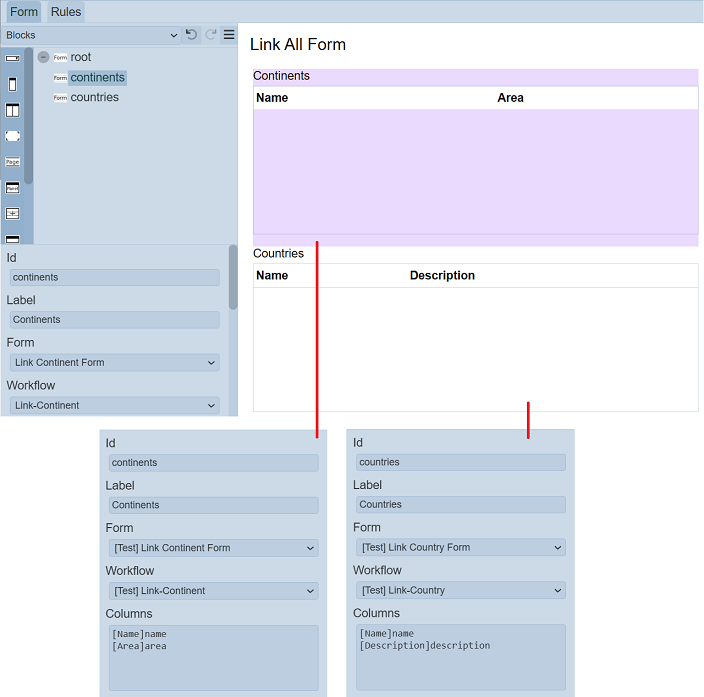The width and height of the screenshot is (704, 697).
Task: Open the hamburger menu beside redo
Action: 229,35
